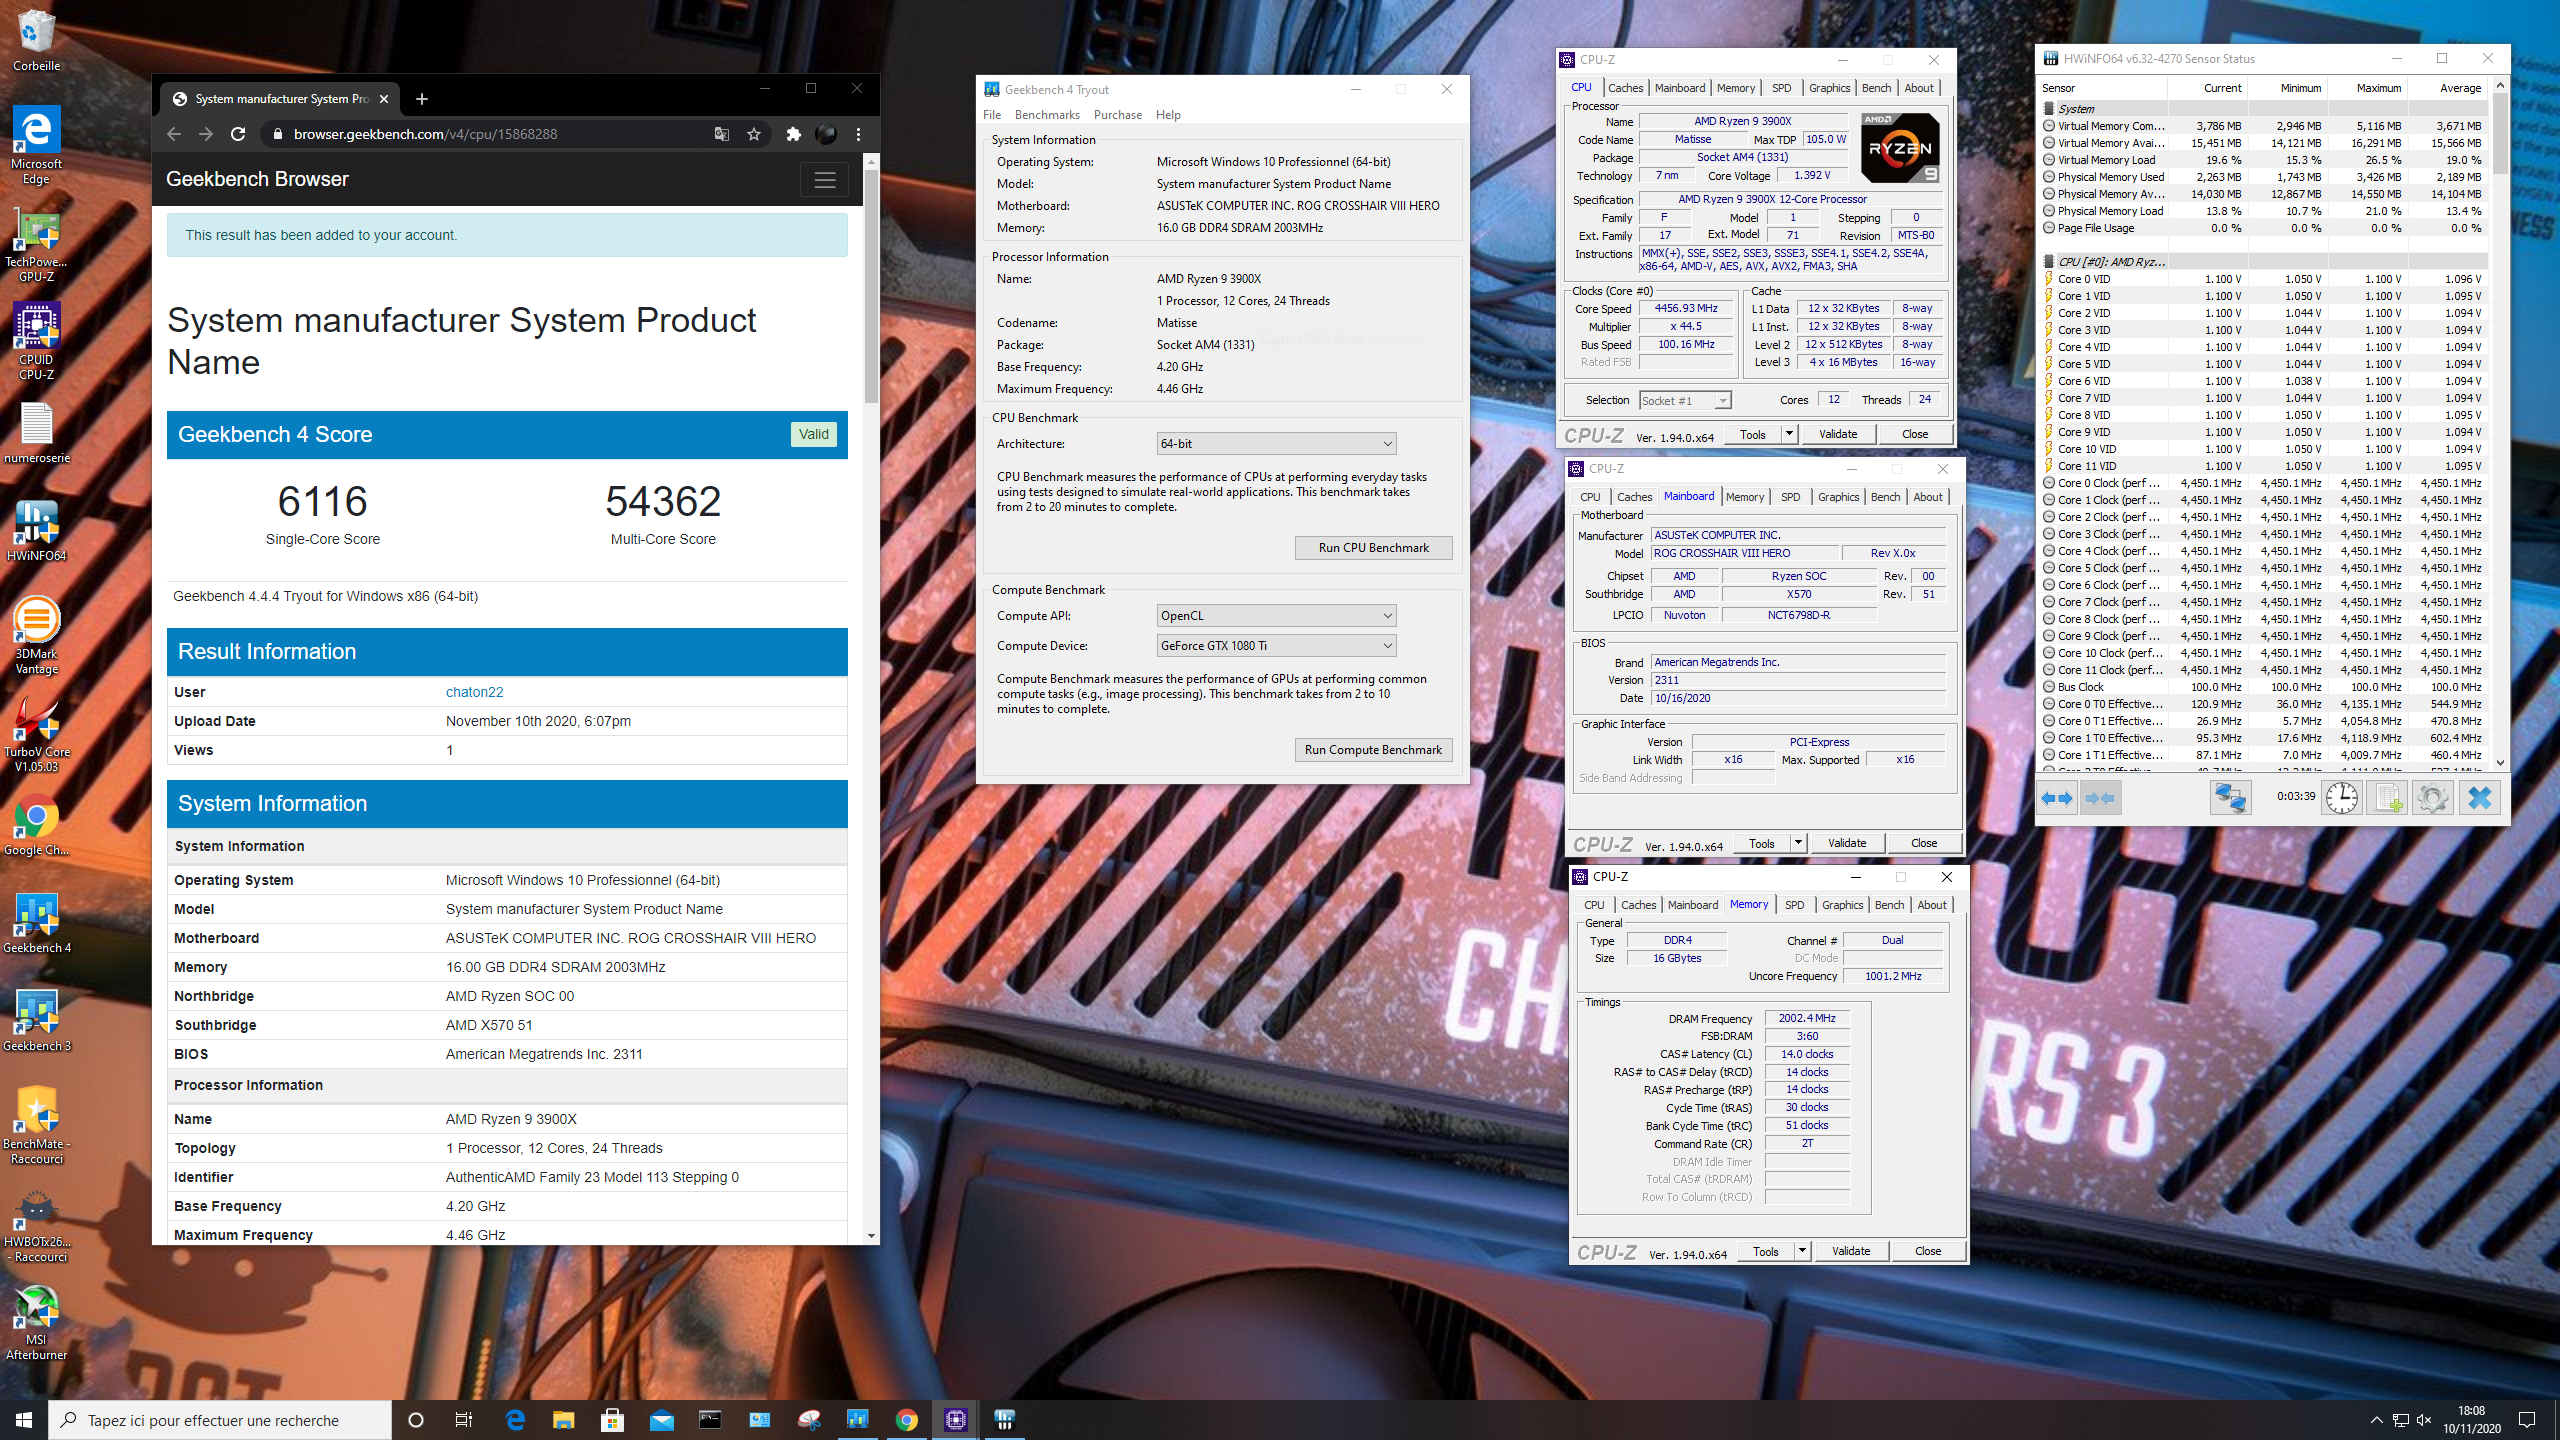The width and height of the screenshot is (2560, 1440).
Task: Open Microsoft Store from taskbar
Action: click(x=612, y=1420)
